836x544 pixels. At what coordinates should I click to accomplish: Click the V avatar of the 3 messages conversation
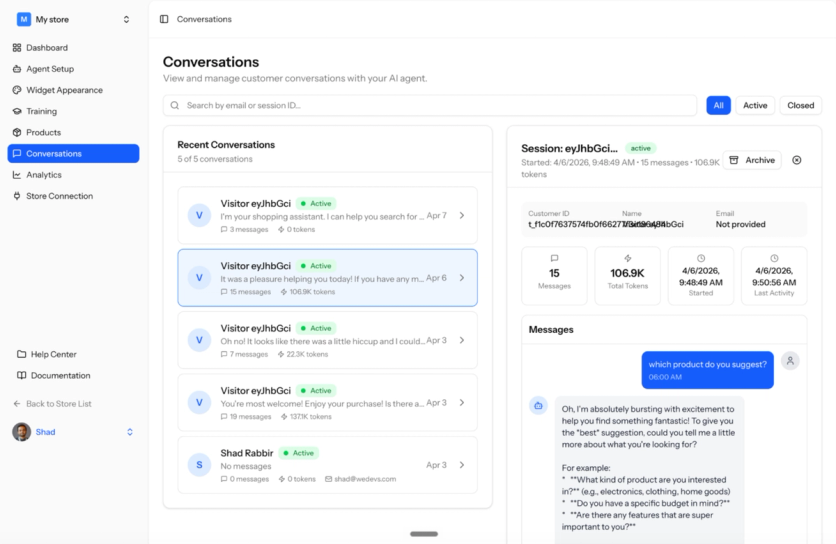[199, 215]
